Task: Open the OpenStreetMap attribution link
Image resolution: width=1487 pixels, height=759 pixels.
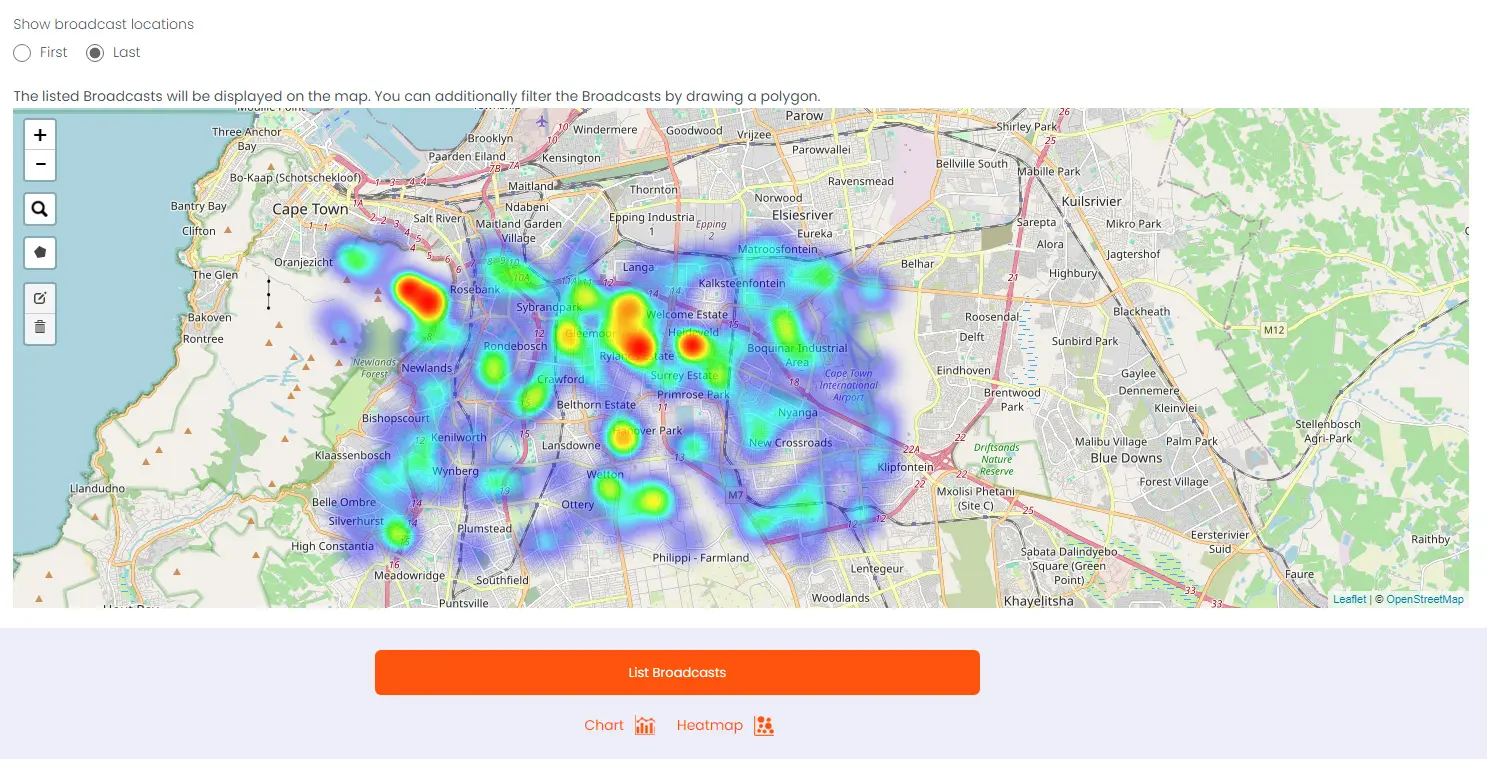Action: tap(1424, 600)
